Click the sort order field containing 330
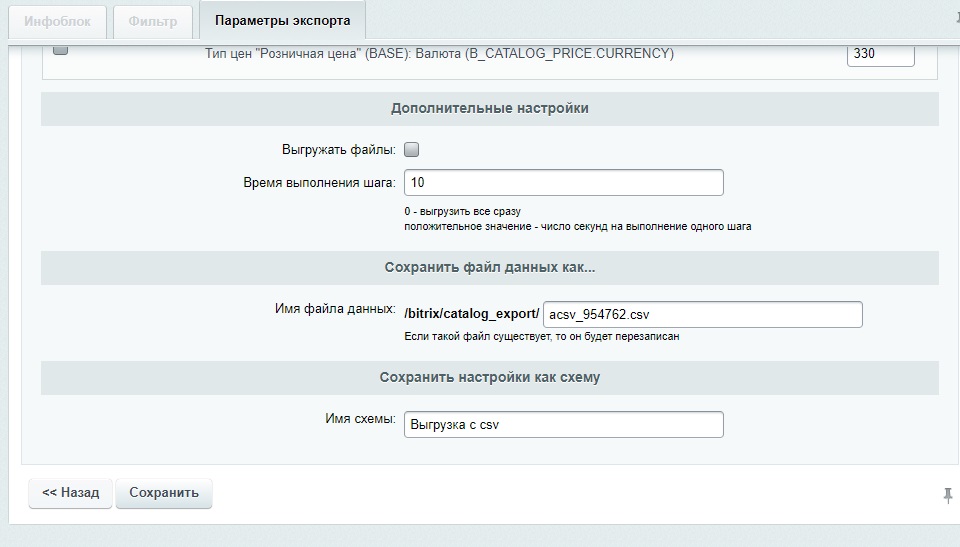960x547 pixels. (x=880, y=54)
